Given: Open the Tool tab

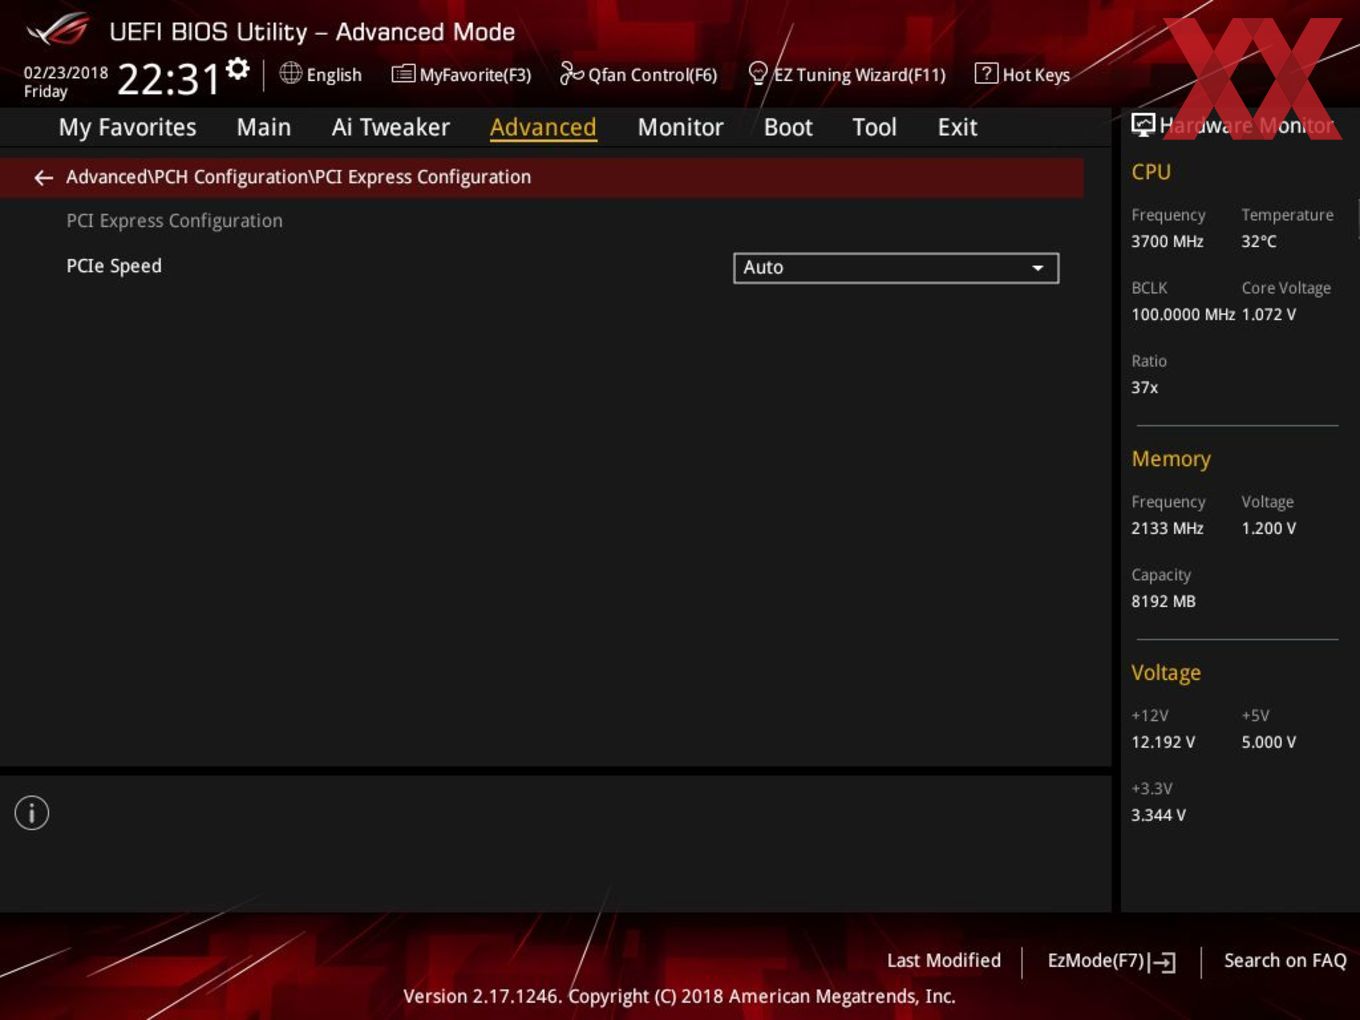Looking at the screenshot, I should (x=874, y=127).
